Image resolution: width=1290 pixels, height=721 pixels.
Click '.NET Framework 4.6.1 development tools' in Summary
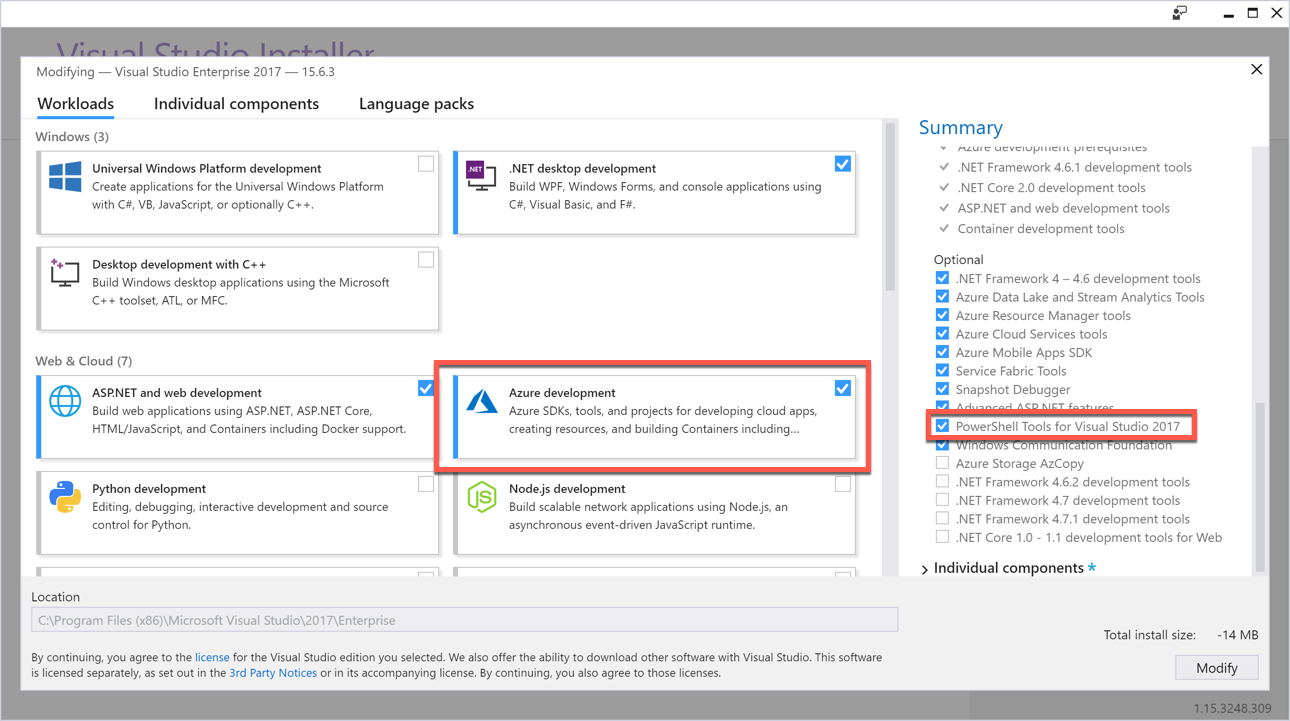pos(1074,168)
